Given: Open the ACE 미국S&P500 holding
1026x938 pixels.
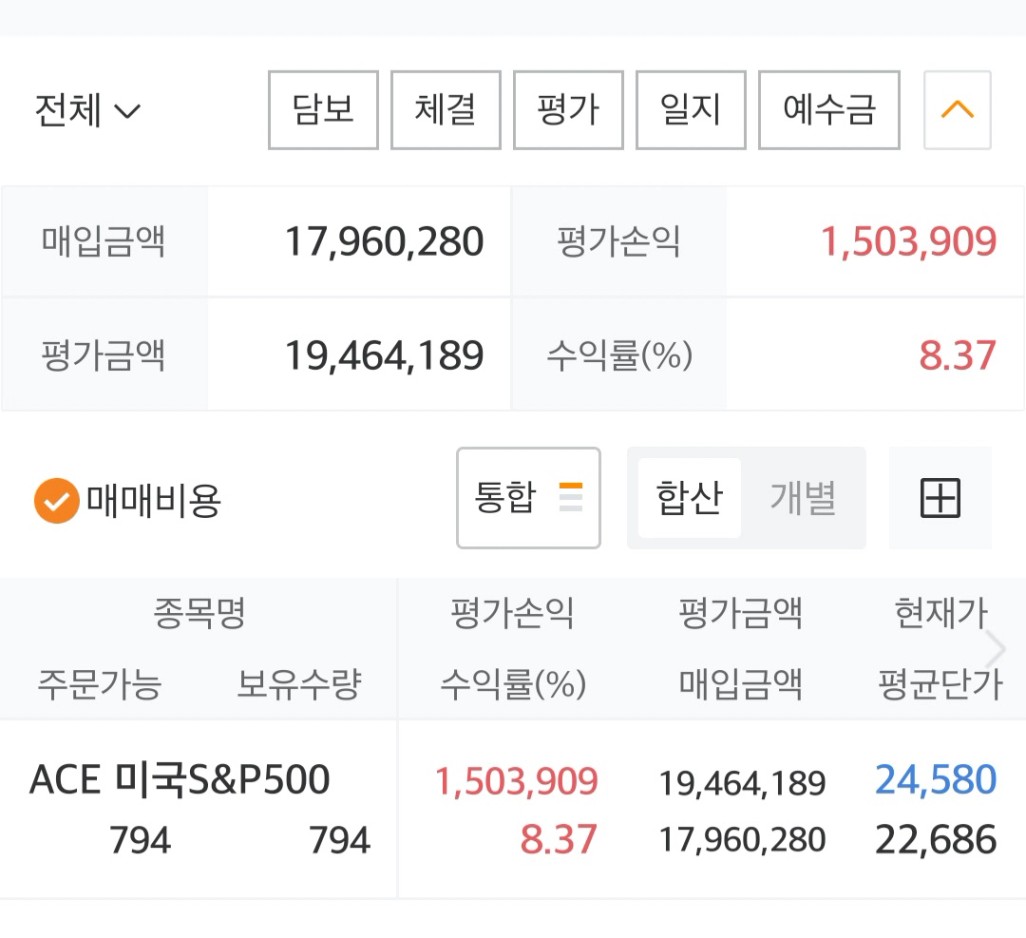Looking at the screenshot, I should tap(180, 780).
